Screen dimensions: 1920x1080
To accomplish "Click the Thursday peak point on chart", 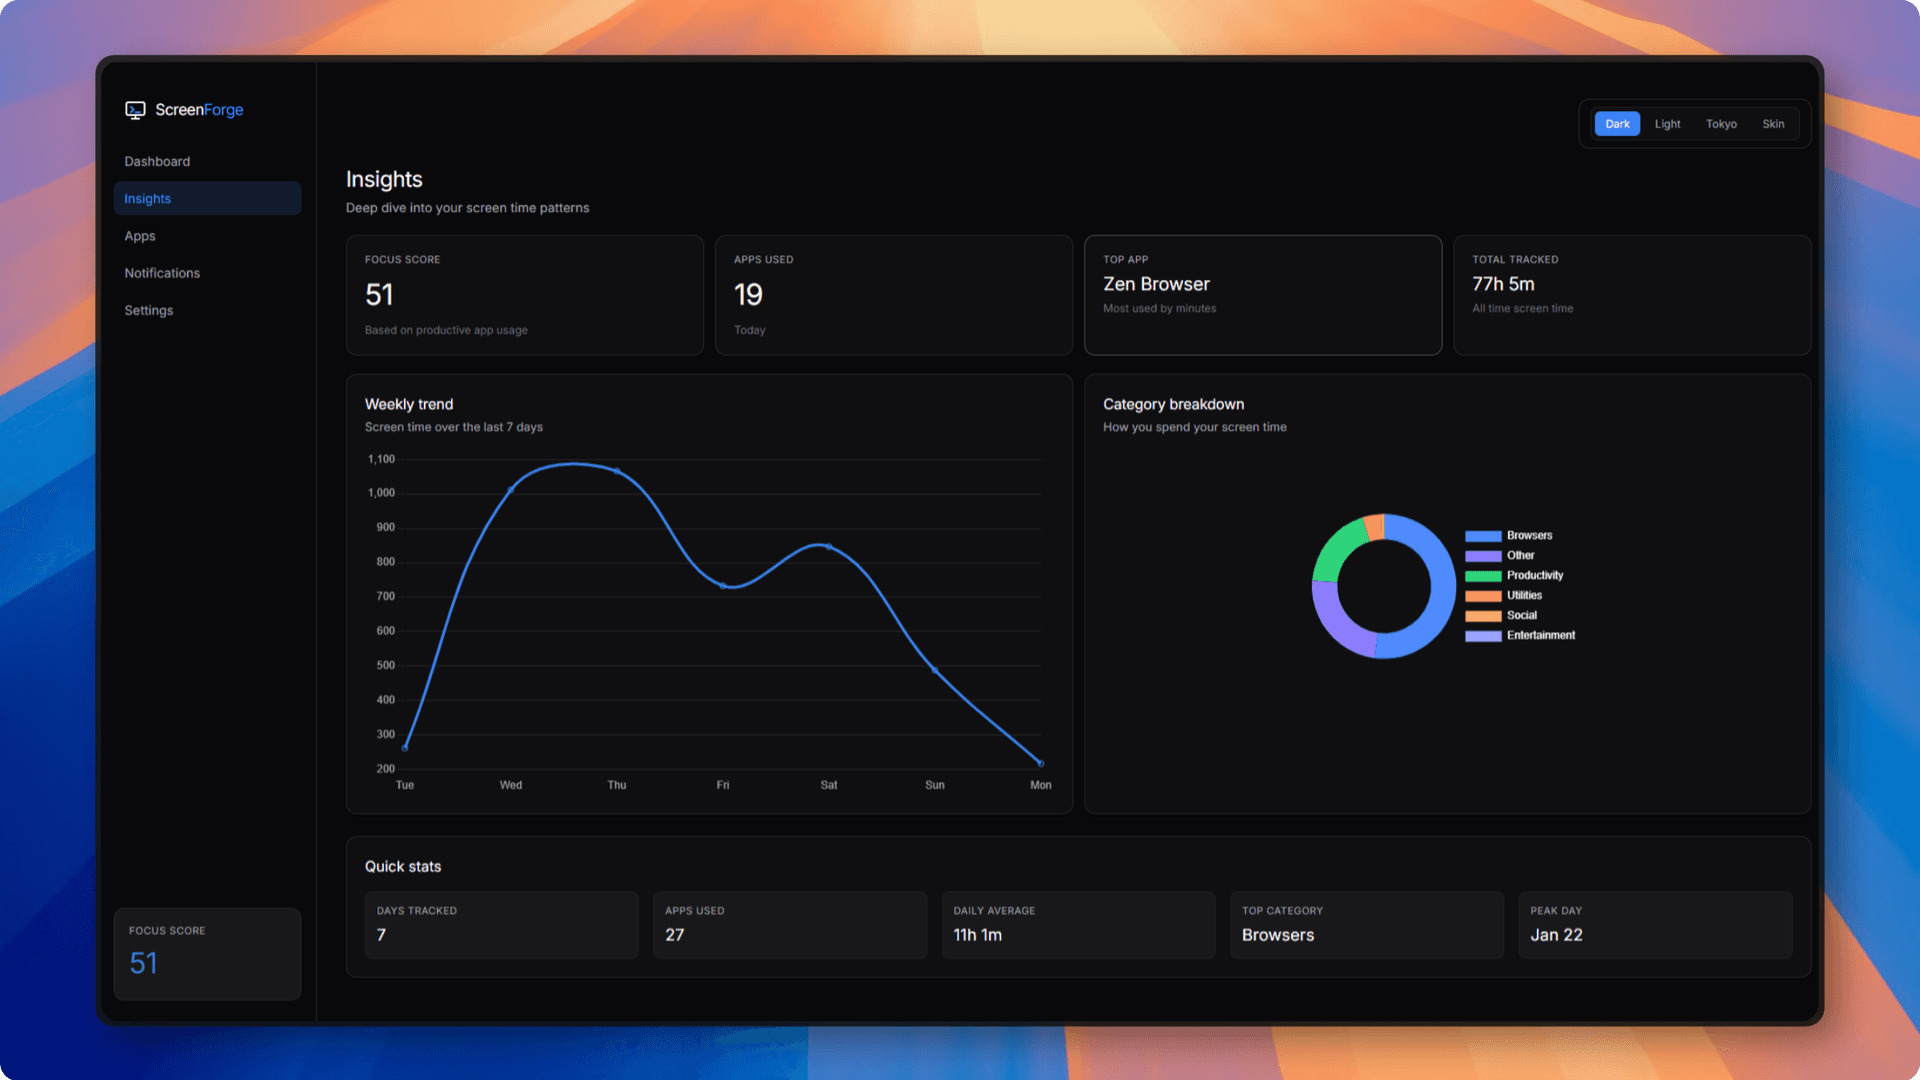I will [617, 471].
